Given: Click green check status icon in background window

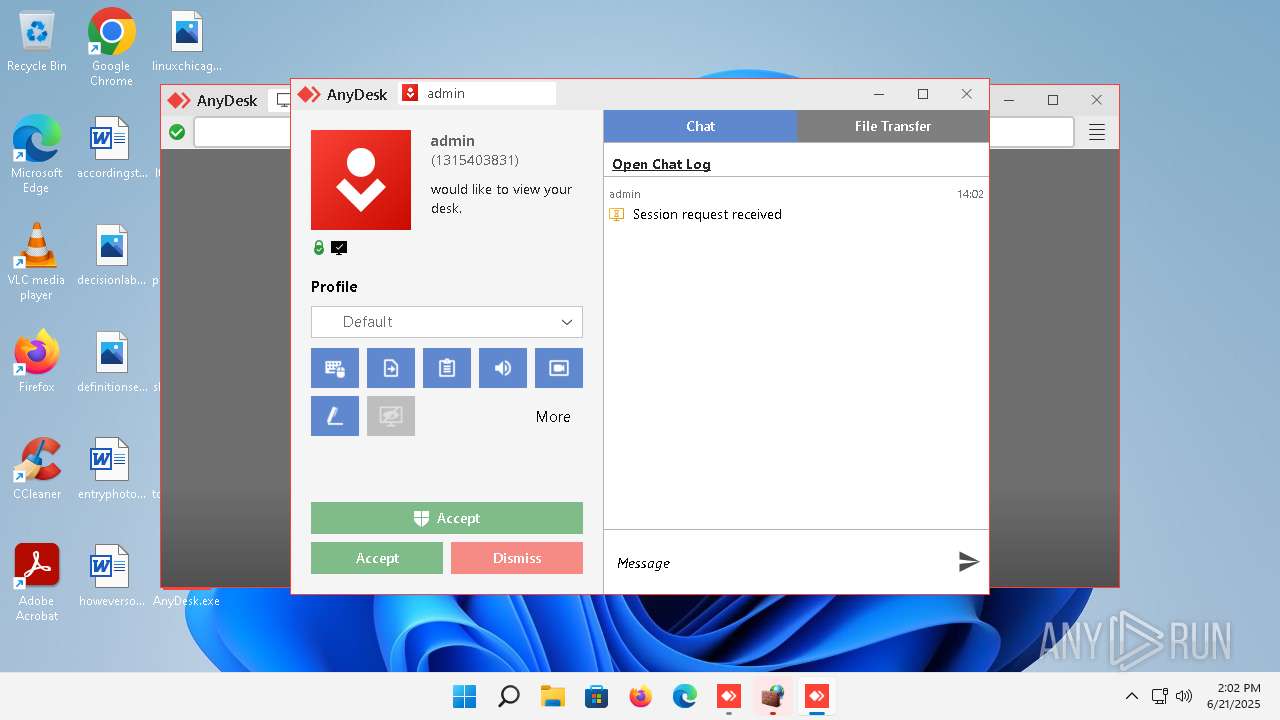Looking at the screenshot, I should point(177,132).
